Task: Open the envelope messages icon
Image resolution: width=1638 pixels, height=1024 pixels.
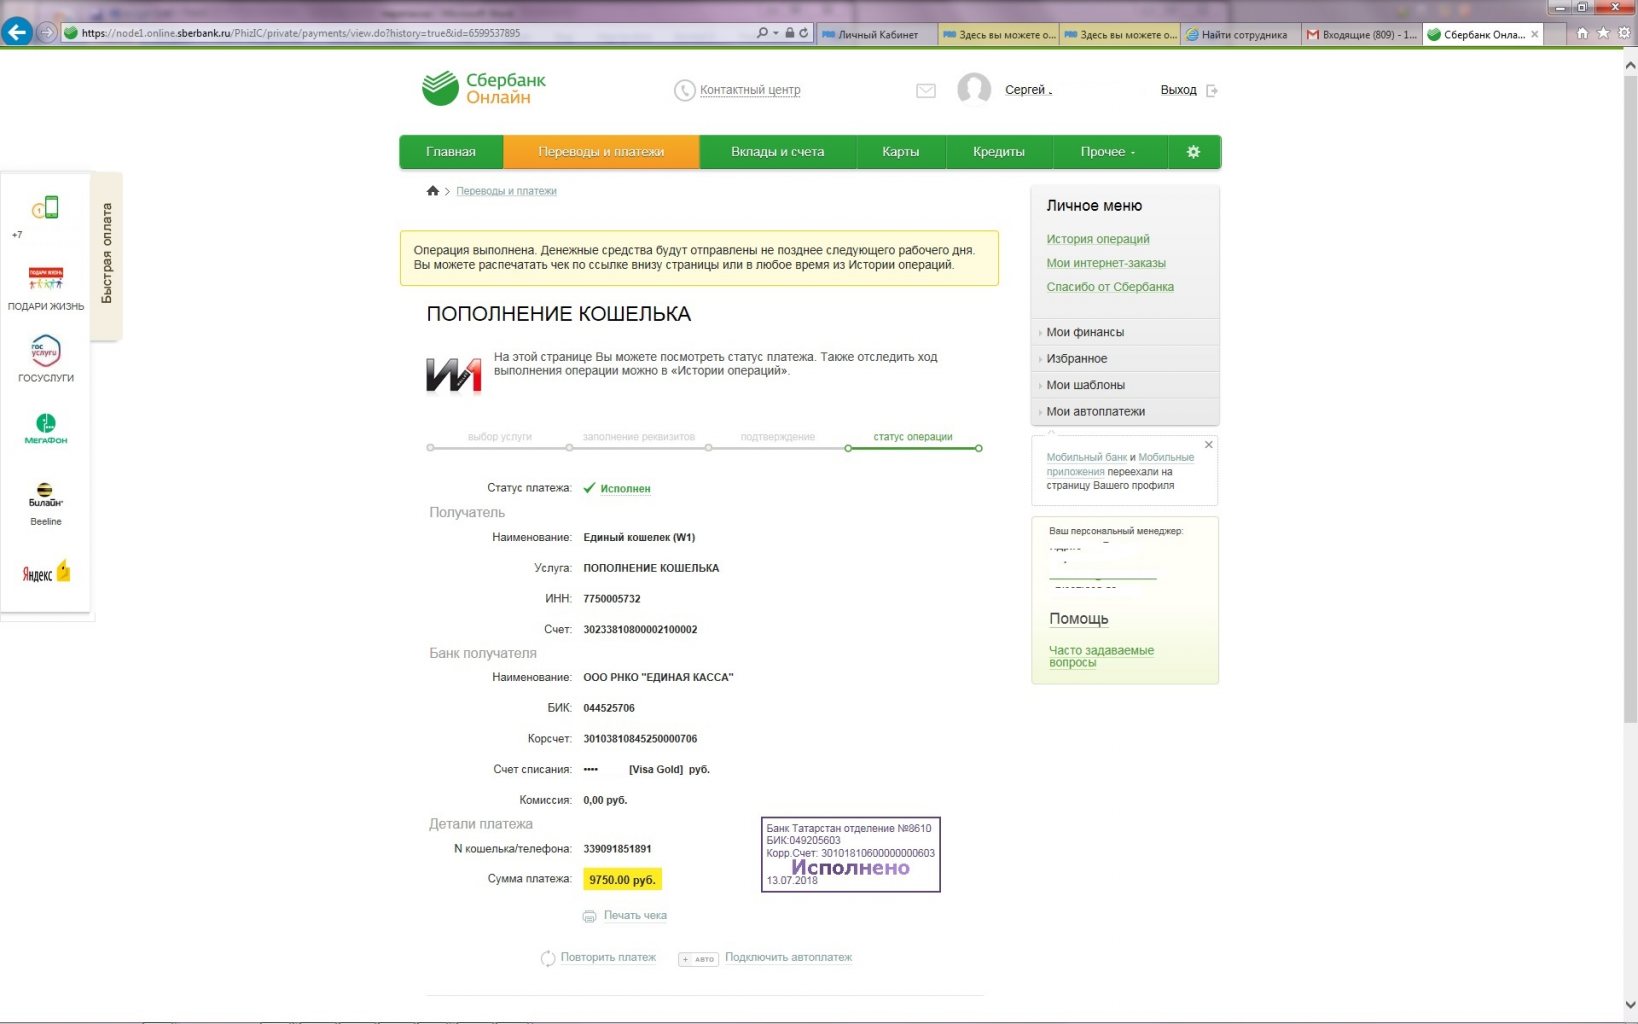Action: pos(926,91)
